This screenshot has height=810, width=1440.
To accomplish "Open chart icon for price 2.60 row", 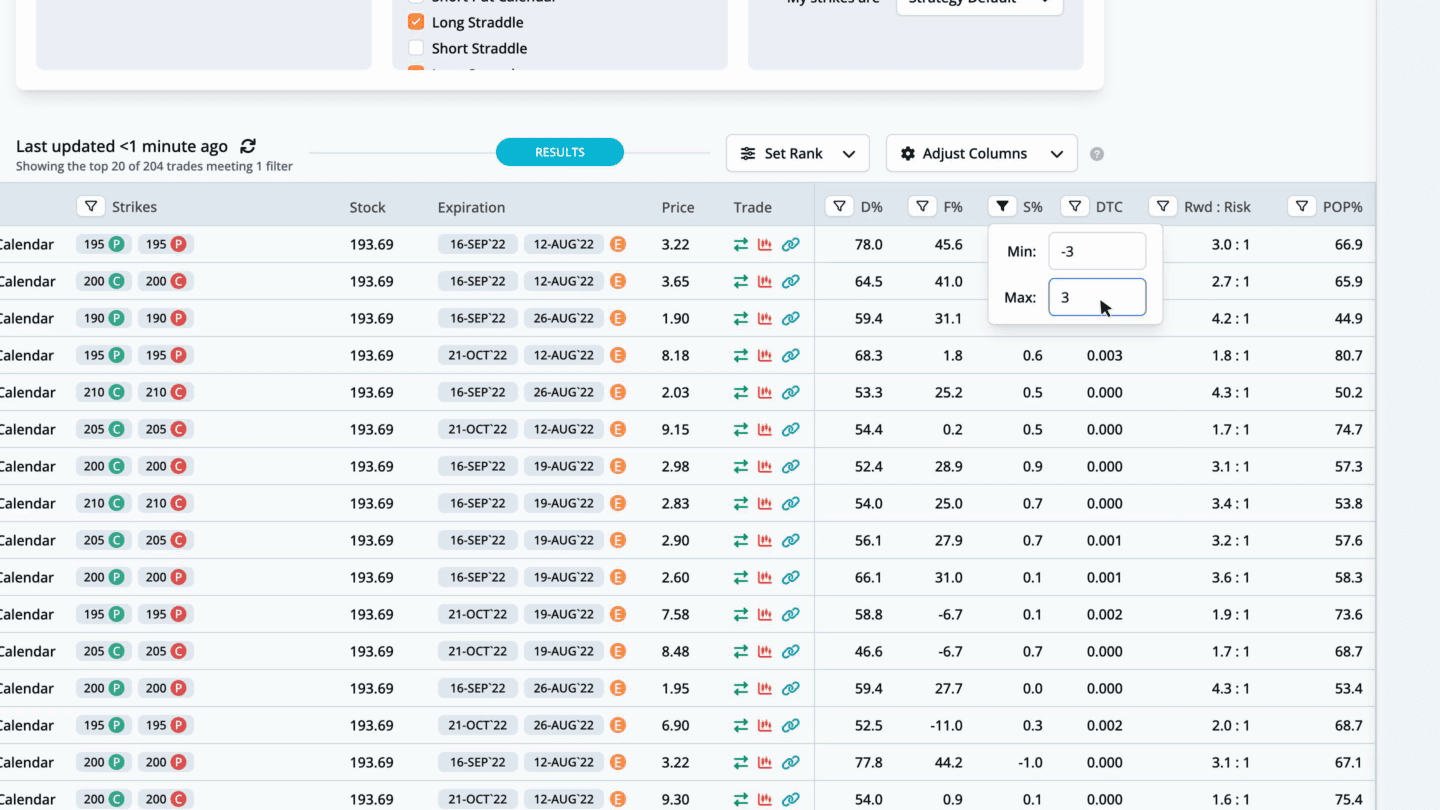I will pyautogui.click(x=765, y=578).
